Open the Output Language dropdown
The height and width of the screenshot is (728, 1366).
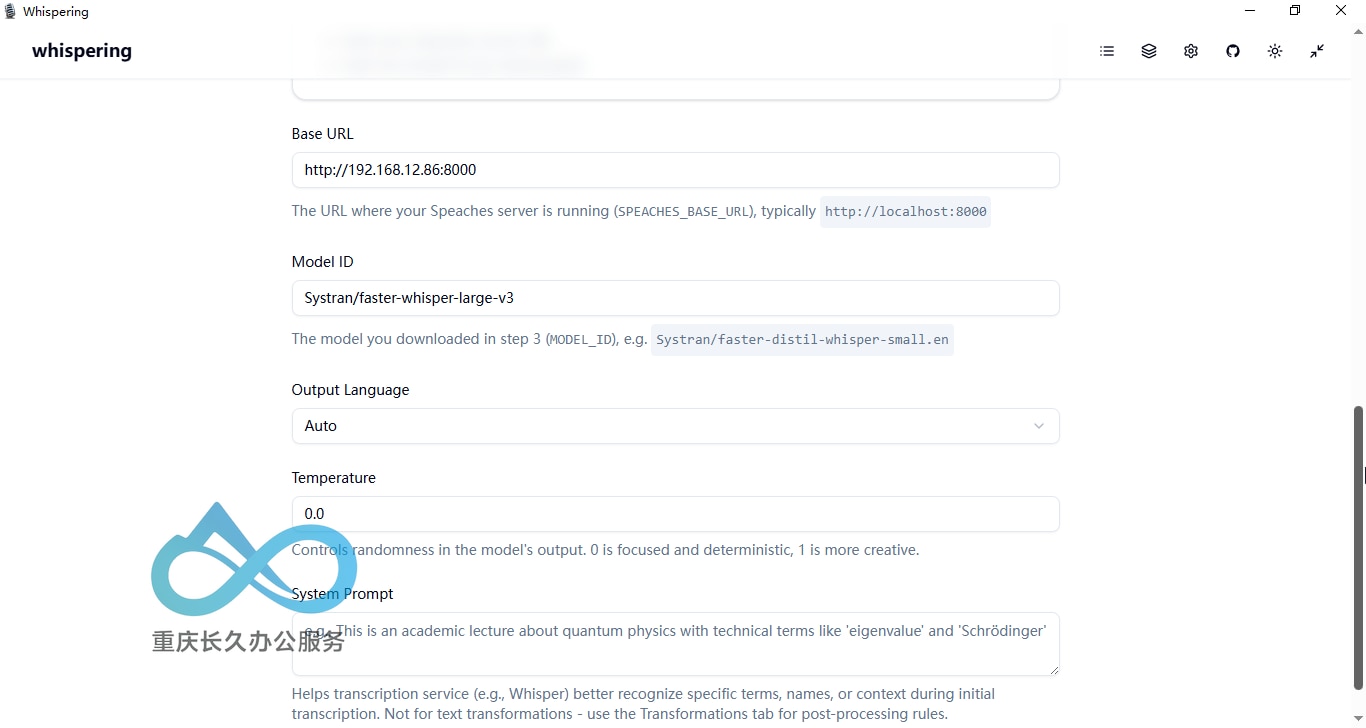point(675,426)
